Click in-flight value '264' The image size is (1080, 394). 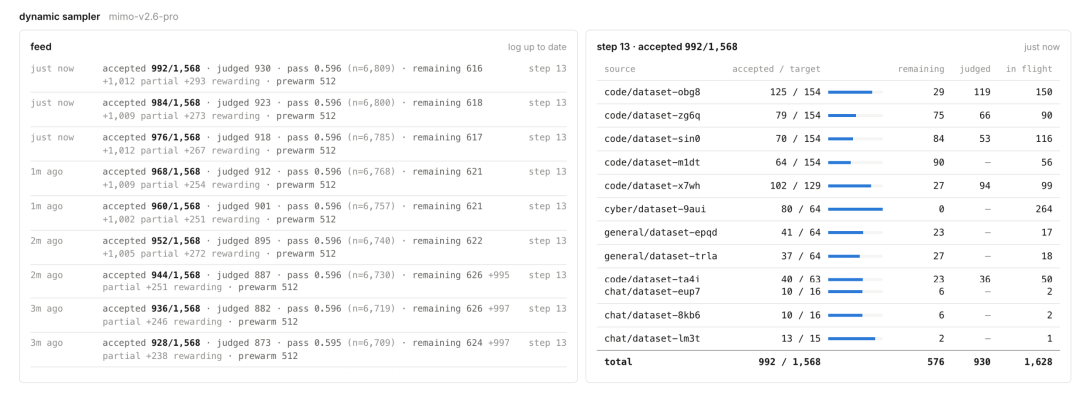(x=1044, y=209)
